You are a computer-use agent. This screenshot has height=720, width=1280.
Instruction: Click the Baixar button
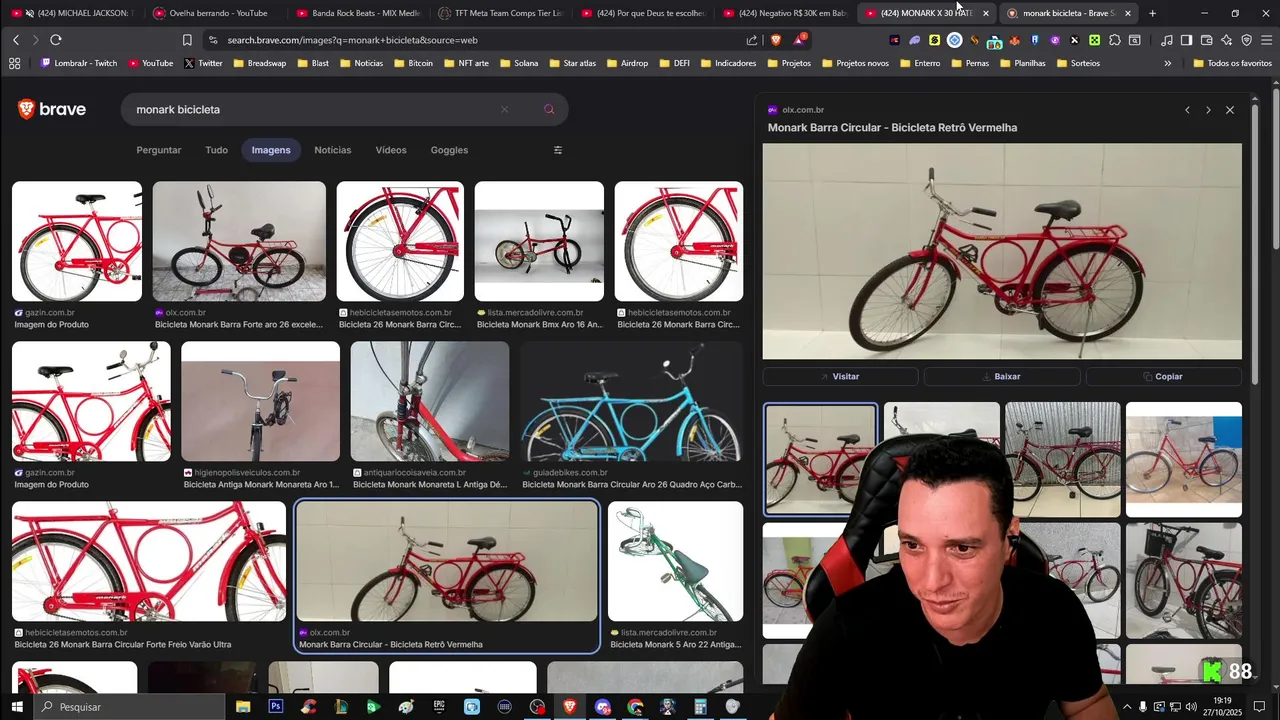tap(1002, 377)
